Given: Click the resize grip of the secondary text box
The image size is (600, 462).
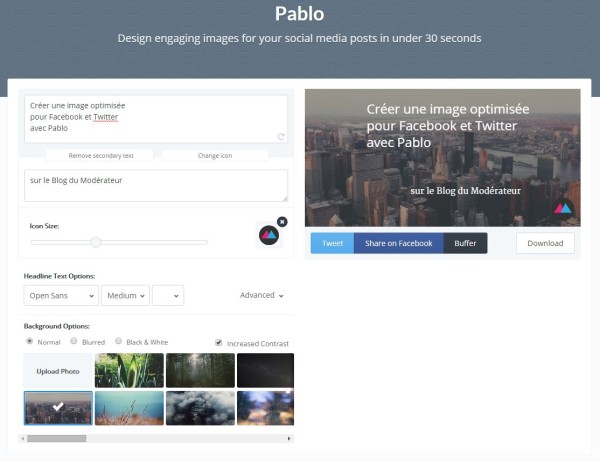Looking at the screenshot, I should pos(285,199).
